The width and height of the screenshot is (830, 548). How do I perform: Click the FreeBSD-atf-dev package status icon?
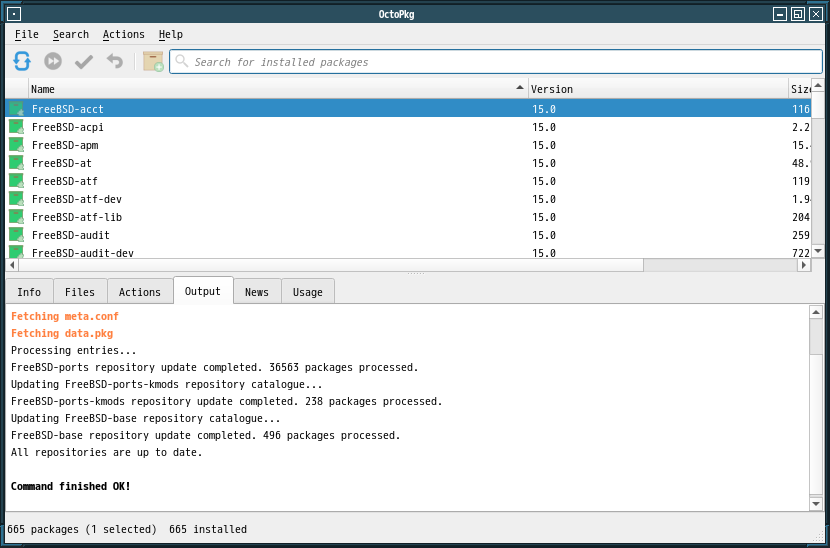point(16,199)
